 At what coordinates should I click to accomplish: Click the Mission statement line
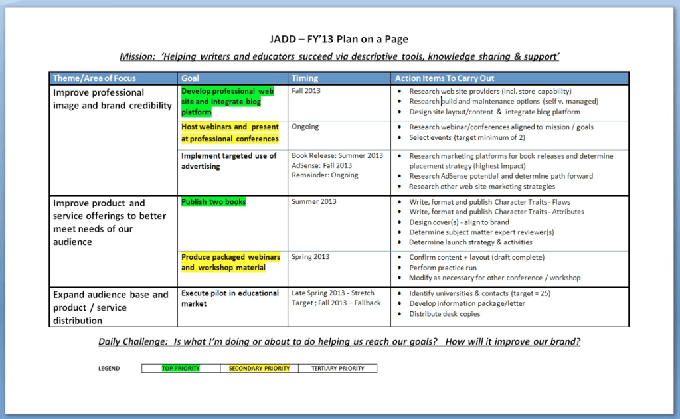pyautogui.click(x=338, y=57)
